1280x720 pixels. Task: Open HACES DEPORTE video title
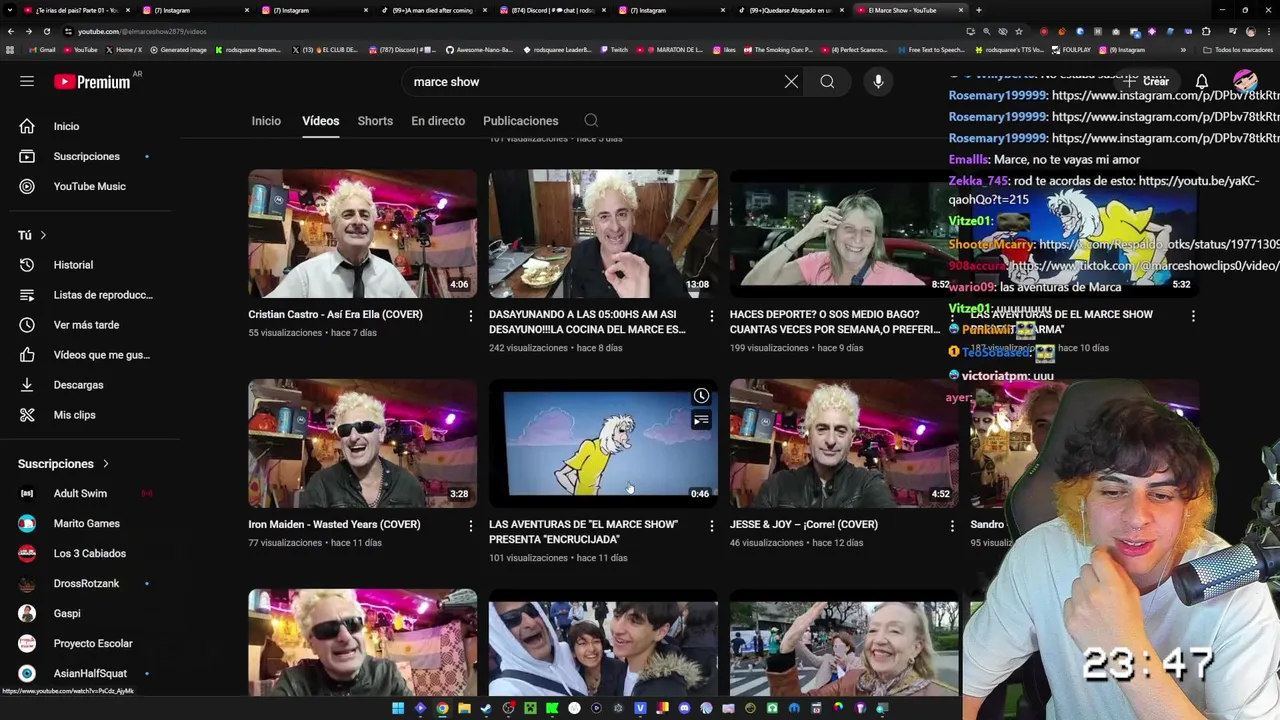[x=835, y=322]
